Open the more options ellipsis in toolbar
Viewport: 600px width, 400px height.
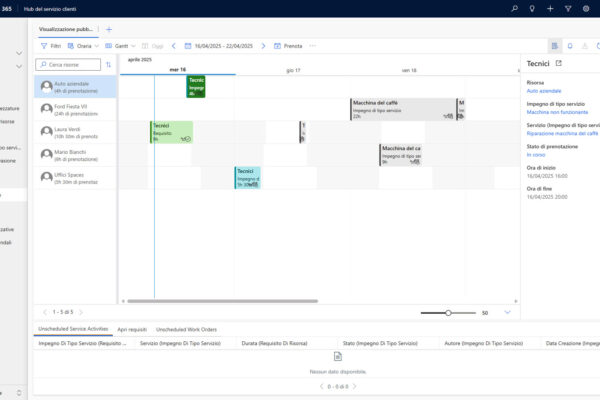313,46
